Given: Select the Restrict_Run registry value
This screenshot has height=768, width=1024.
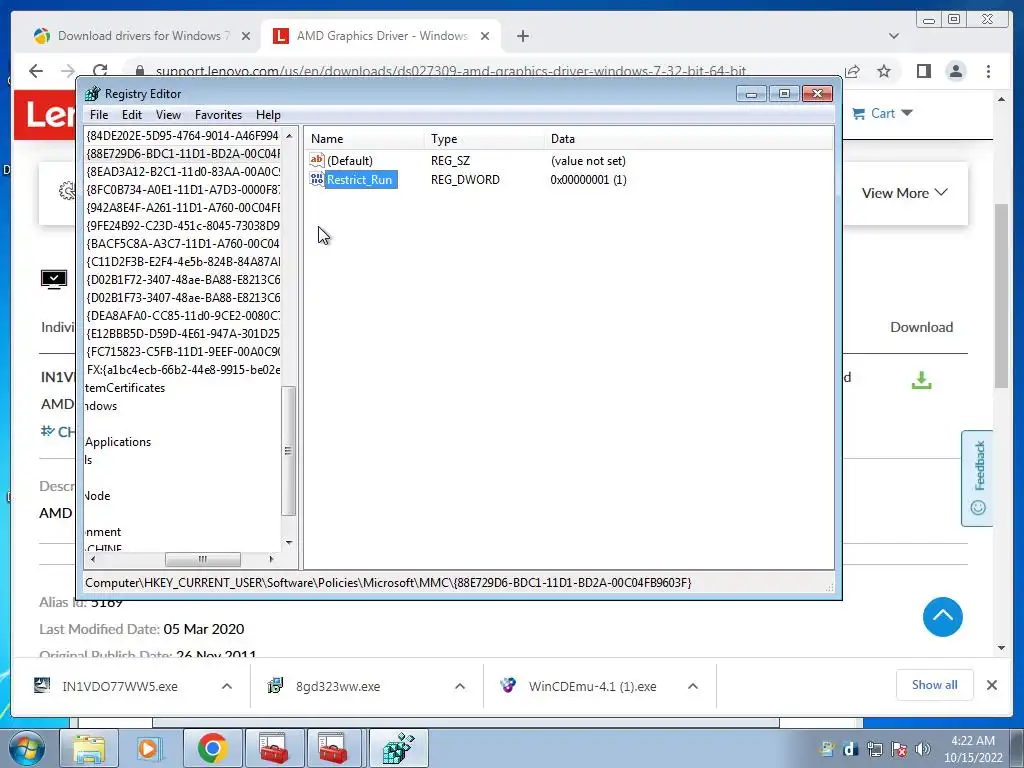Looking at the screenshot, I should pos(359,180).
